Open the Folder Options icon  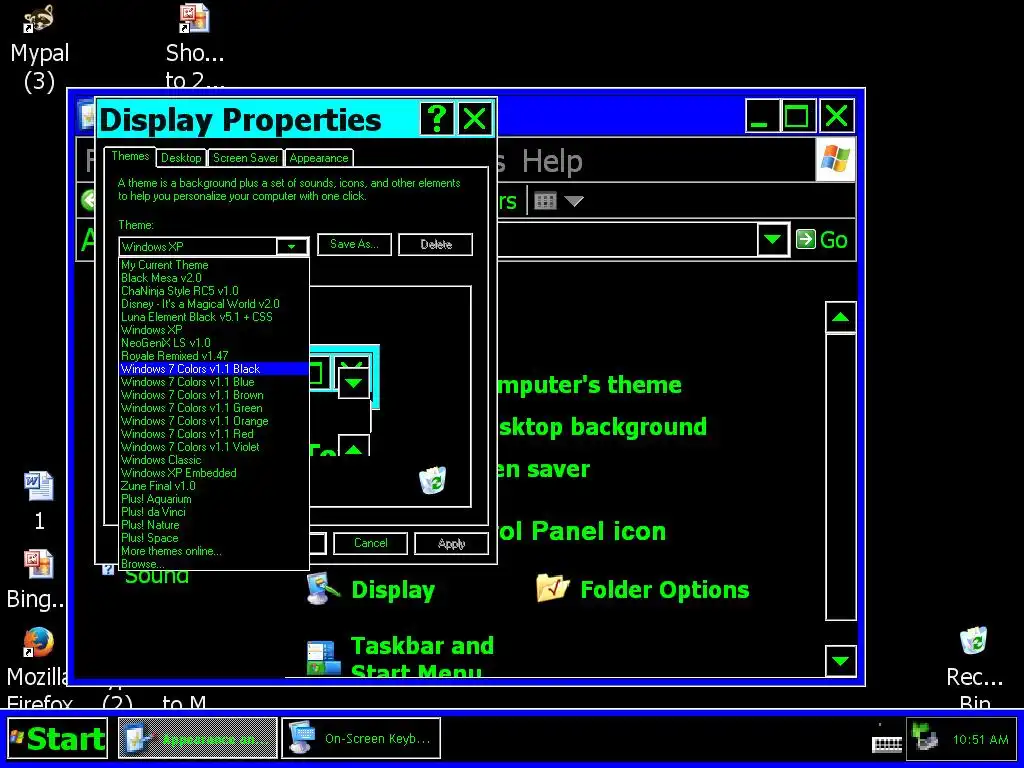click(x=643, y=590)
